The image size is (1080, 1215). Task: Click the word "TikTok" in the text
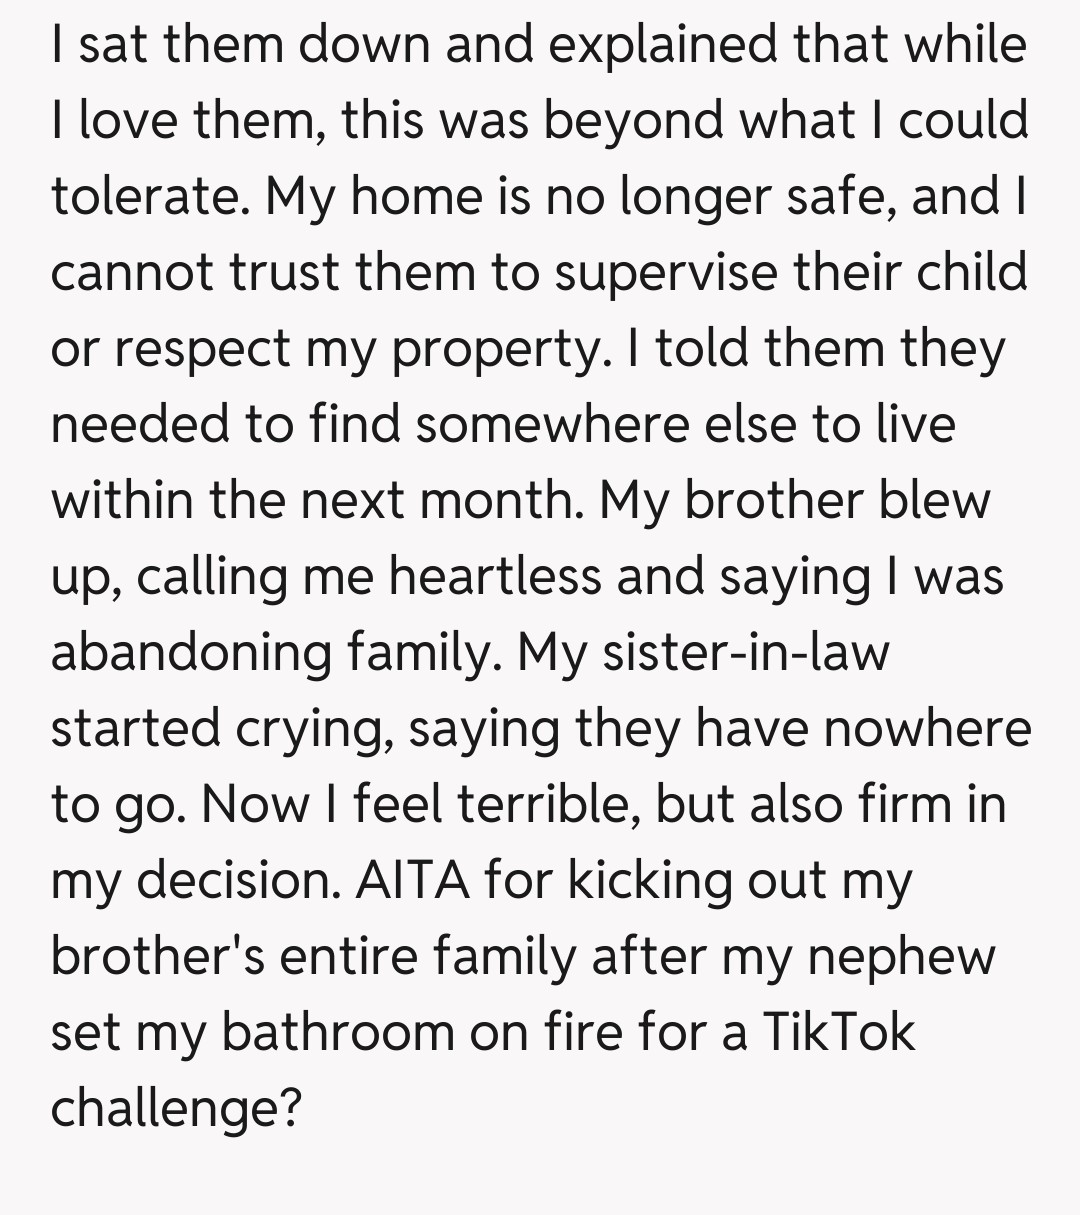pyautogui.click(x=838, y=1031)
